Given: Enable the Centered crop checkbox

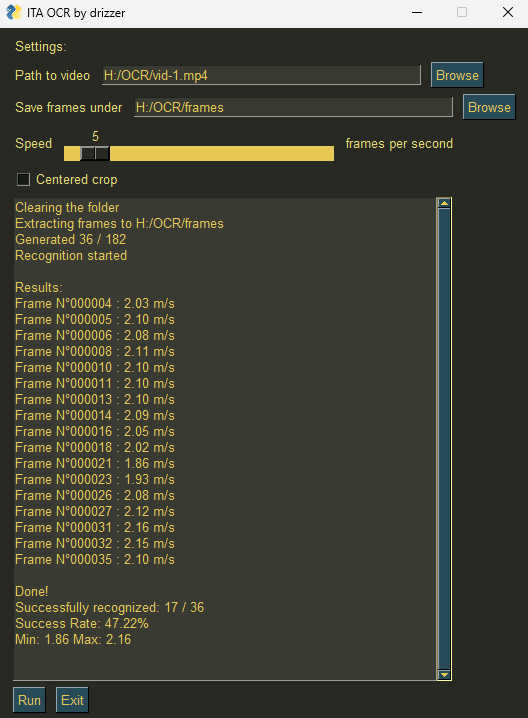Looking at the screenshot, I should click(x=23, y=180).
